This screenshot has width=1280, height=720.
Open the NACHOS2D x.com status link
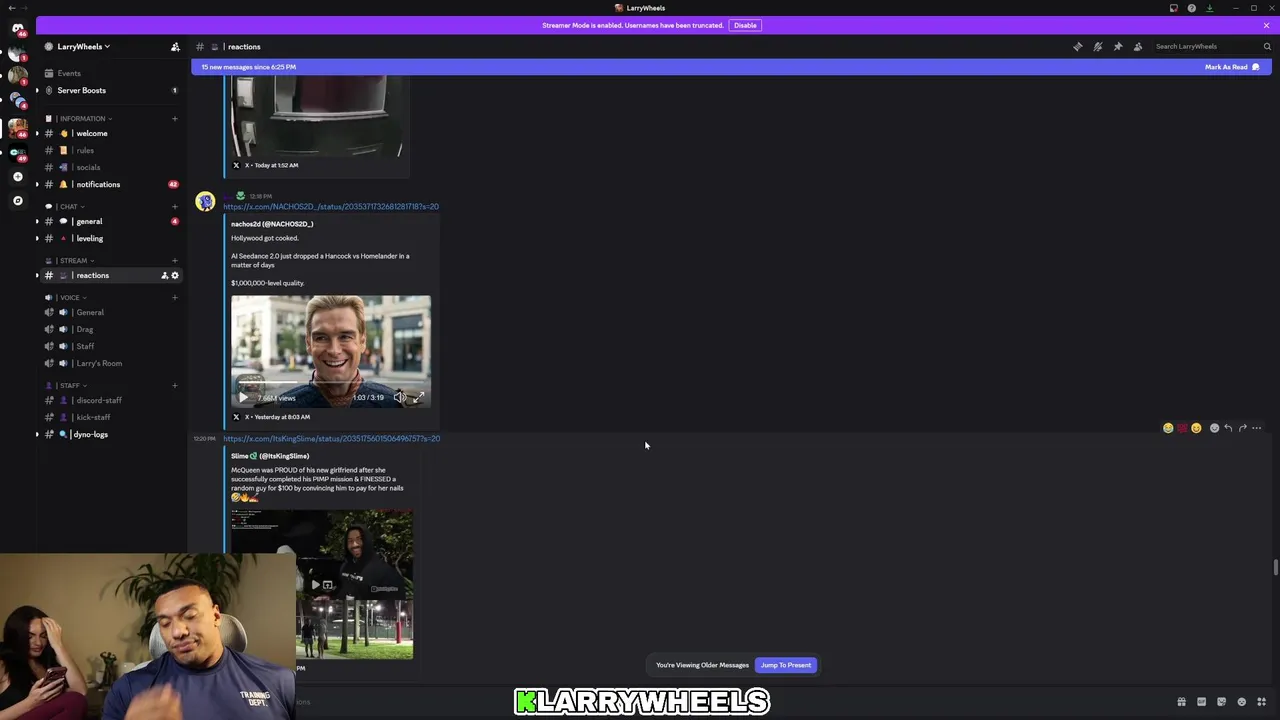331,207
